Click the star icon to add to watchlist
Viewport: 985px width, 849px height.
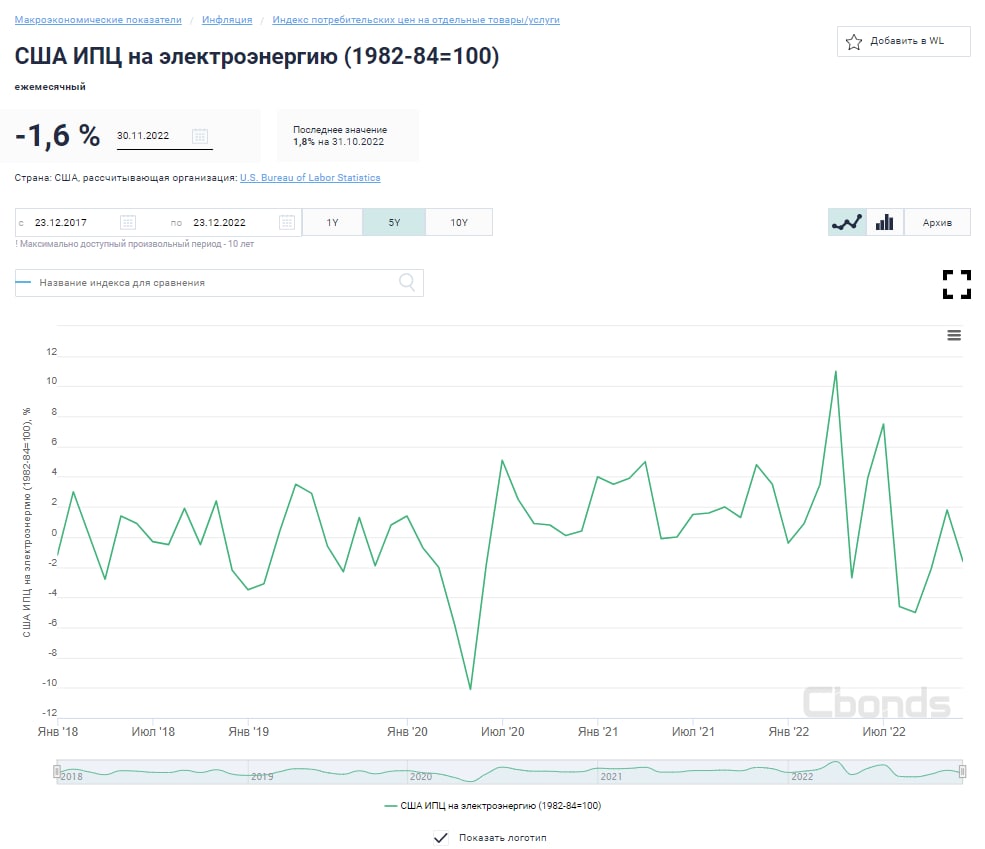coord(854,42)
